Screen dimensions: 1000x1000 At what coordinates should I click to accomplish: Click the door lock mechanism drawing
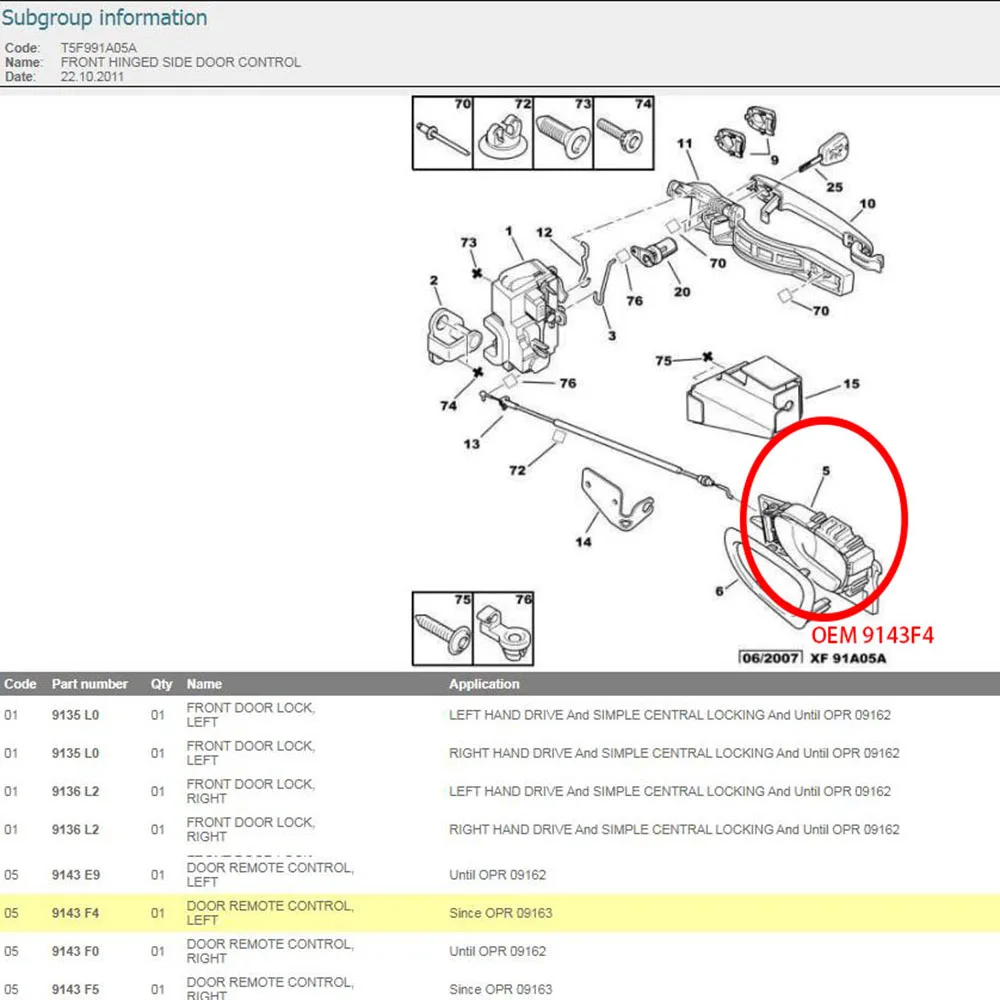[527, 316]
